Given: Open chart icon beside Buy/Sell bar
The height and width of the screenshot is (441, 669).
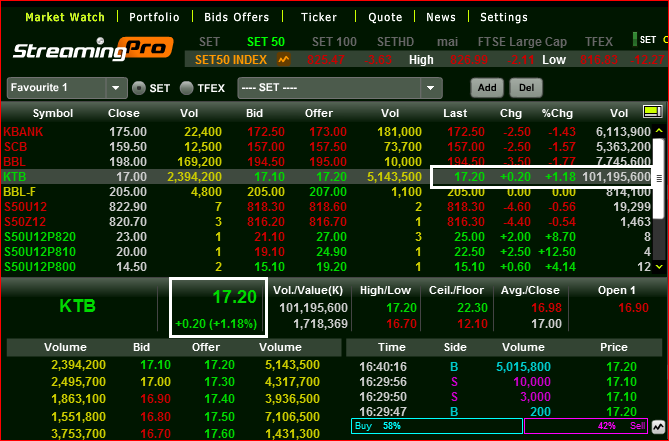Looking at the screenshot, I should click(x=658, y=426).
